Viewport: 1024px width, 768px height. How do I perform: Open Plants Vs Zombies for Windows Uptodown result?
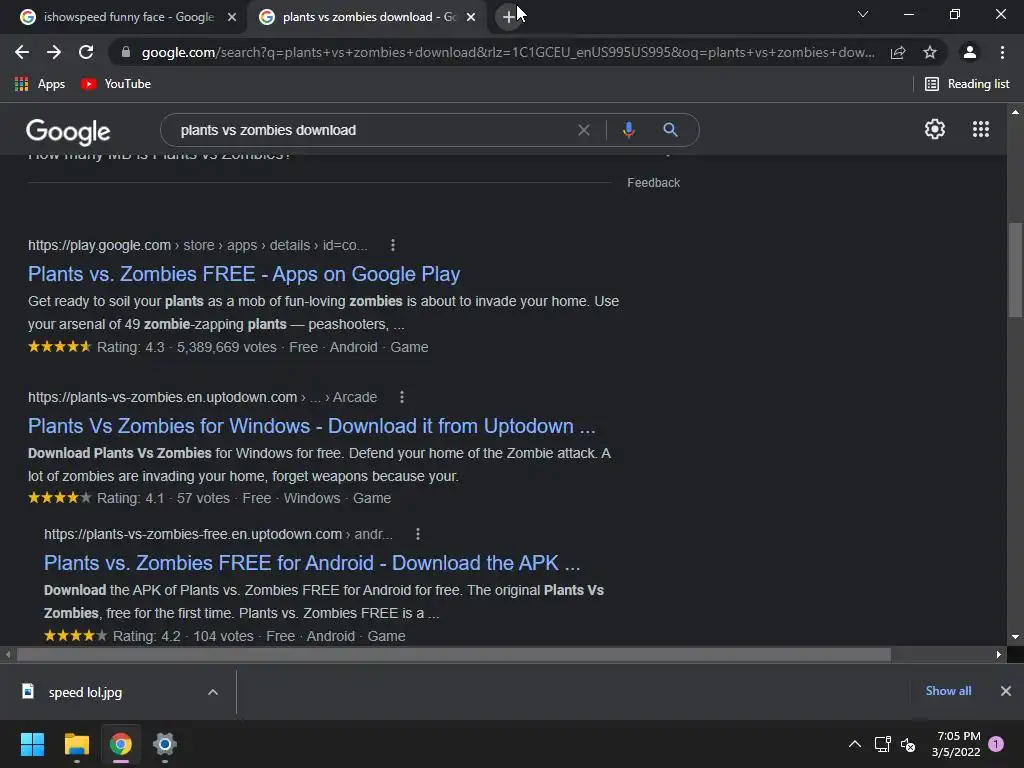(x=312, y=426)
